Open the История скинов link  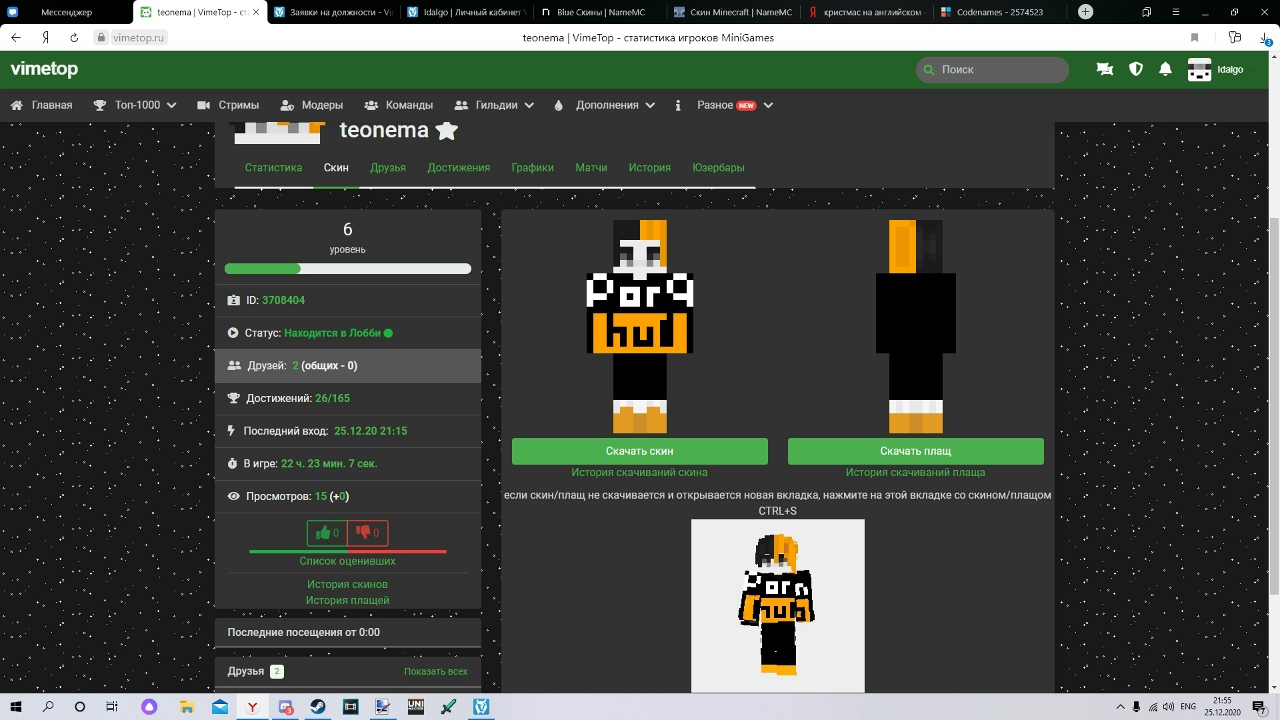click(x=347, y=584)
